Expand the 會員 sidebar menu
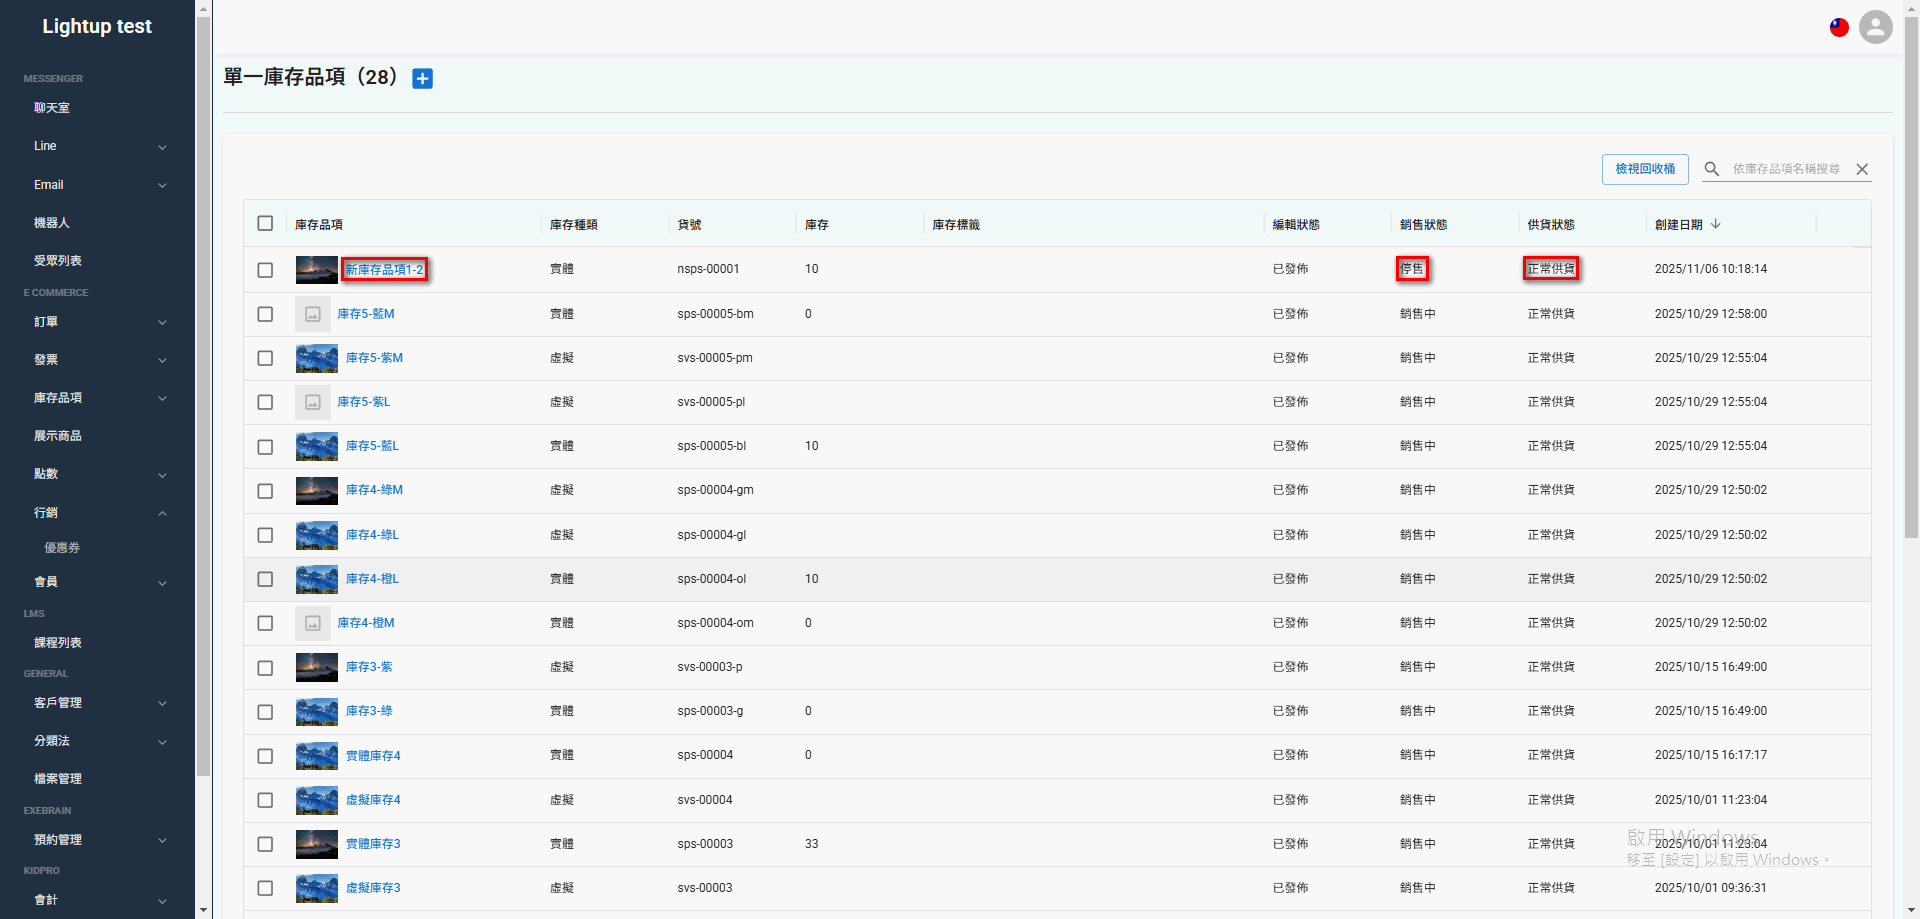 click(x=97, y=582)
